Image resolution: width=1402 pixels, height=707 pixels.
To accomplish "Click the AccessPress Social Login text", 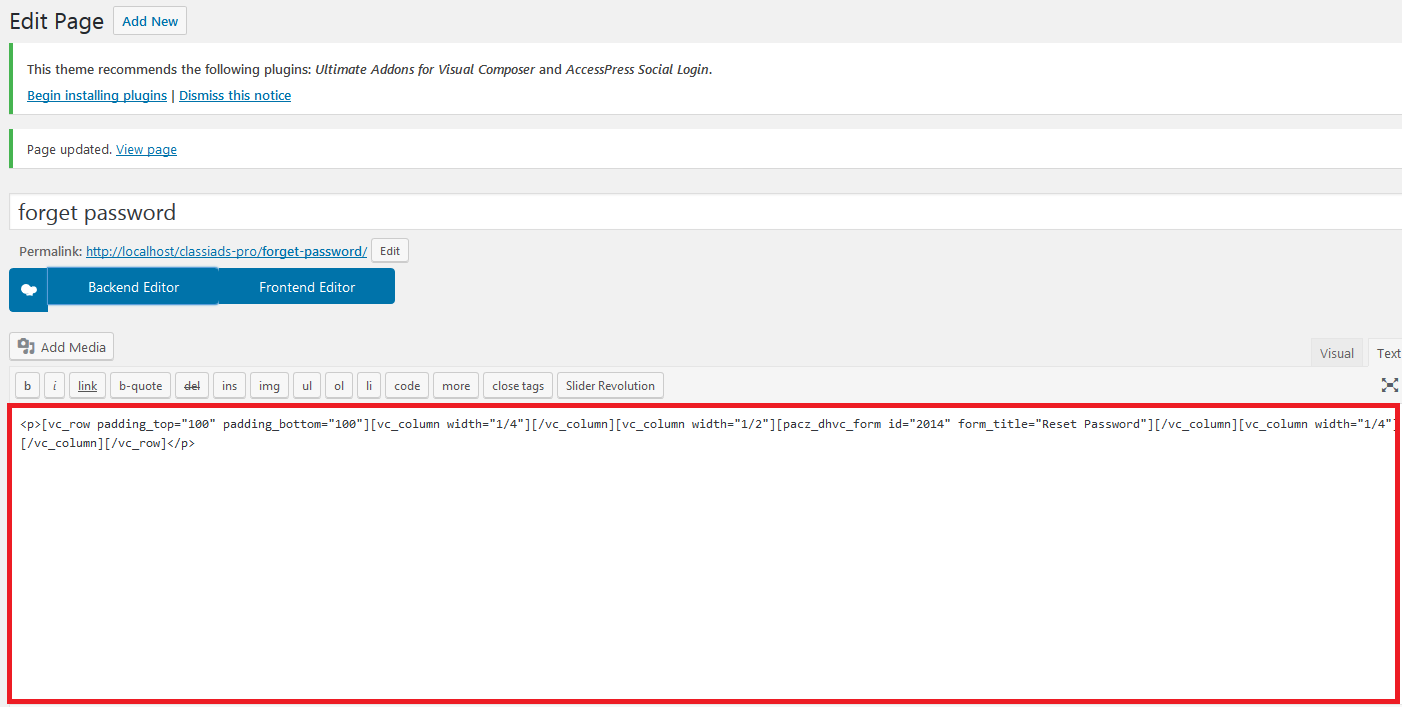I will [638, 70].
